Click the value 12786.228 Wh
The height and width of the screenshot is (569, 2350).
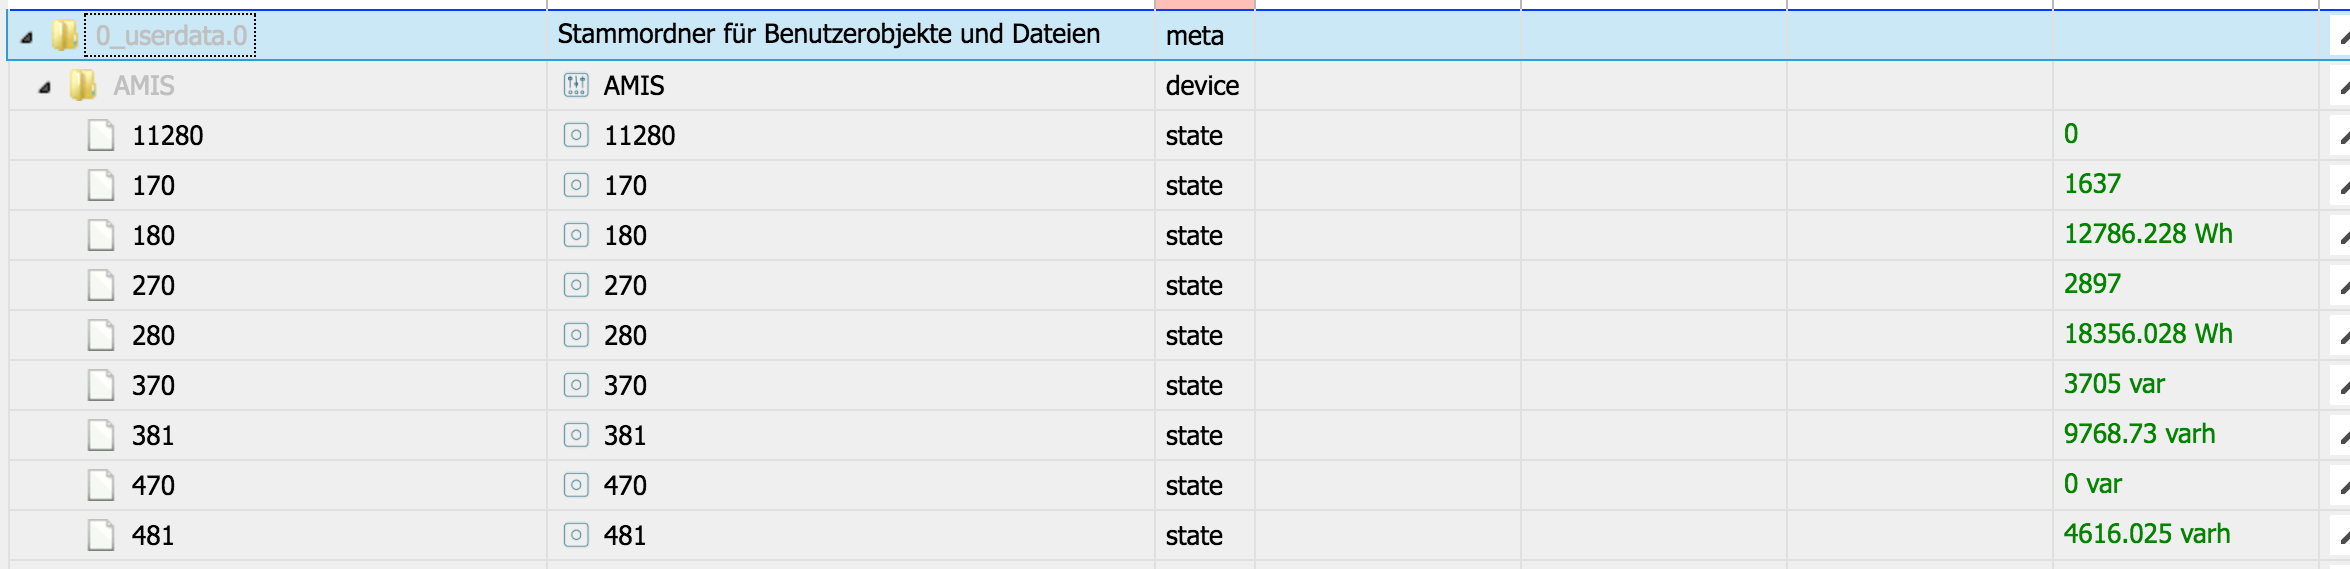tap(2148, 234)
